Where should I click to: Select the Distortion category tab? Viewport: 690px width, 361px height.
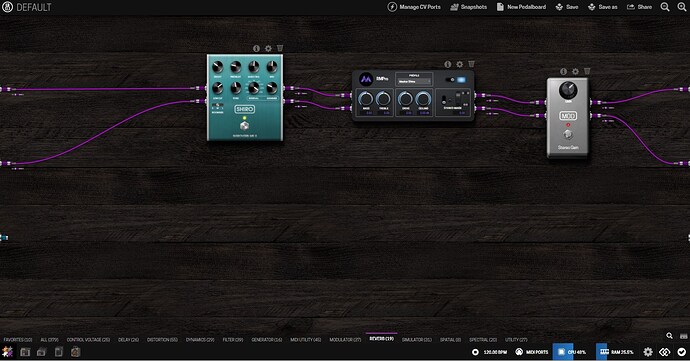point(162,340)
